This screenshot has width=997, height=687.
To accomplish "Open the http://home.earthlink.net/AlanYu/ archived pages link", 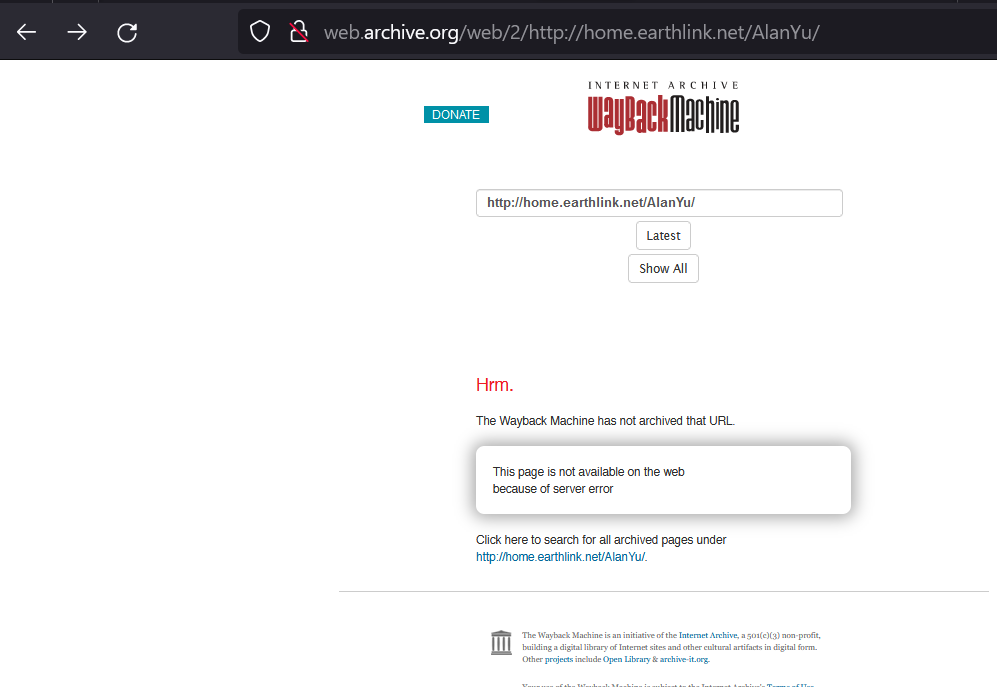I will pos(561,557).
